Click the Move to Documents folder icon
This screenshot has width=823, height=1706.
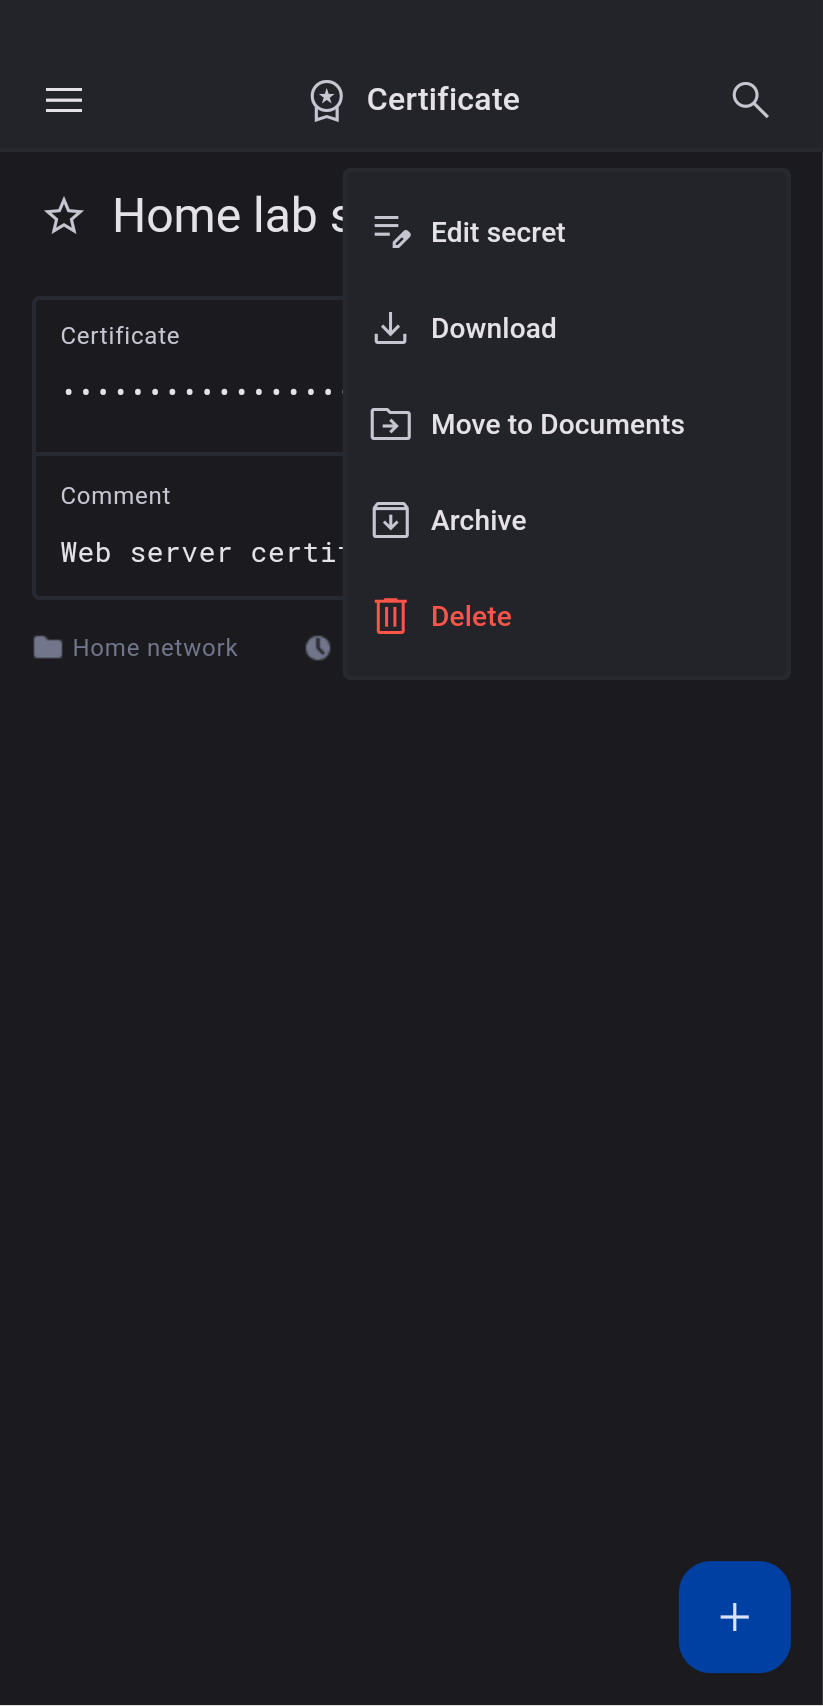[x=391, y=424]
